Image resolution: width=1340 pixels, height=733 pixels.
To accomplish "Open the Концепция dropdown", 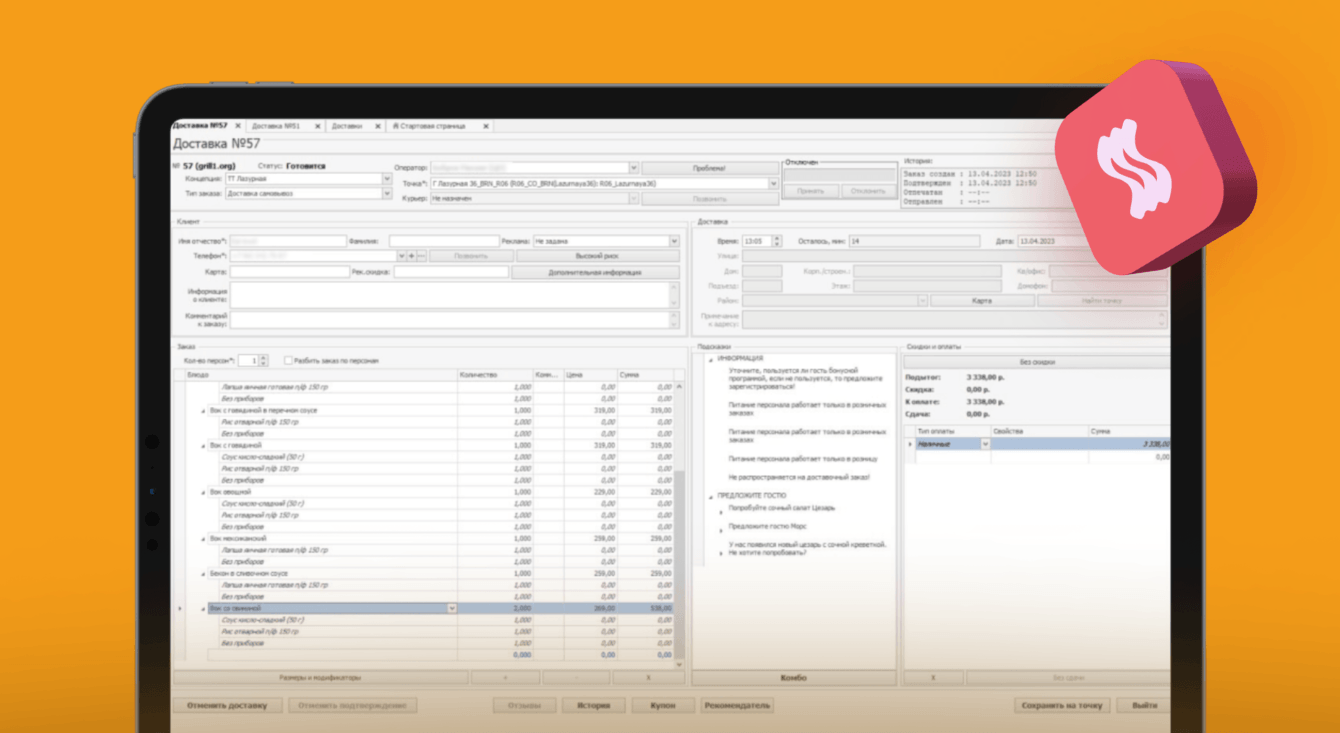I will tap(387, 179).
